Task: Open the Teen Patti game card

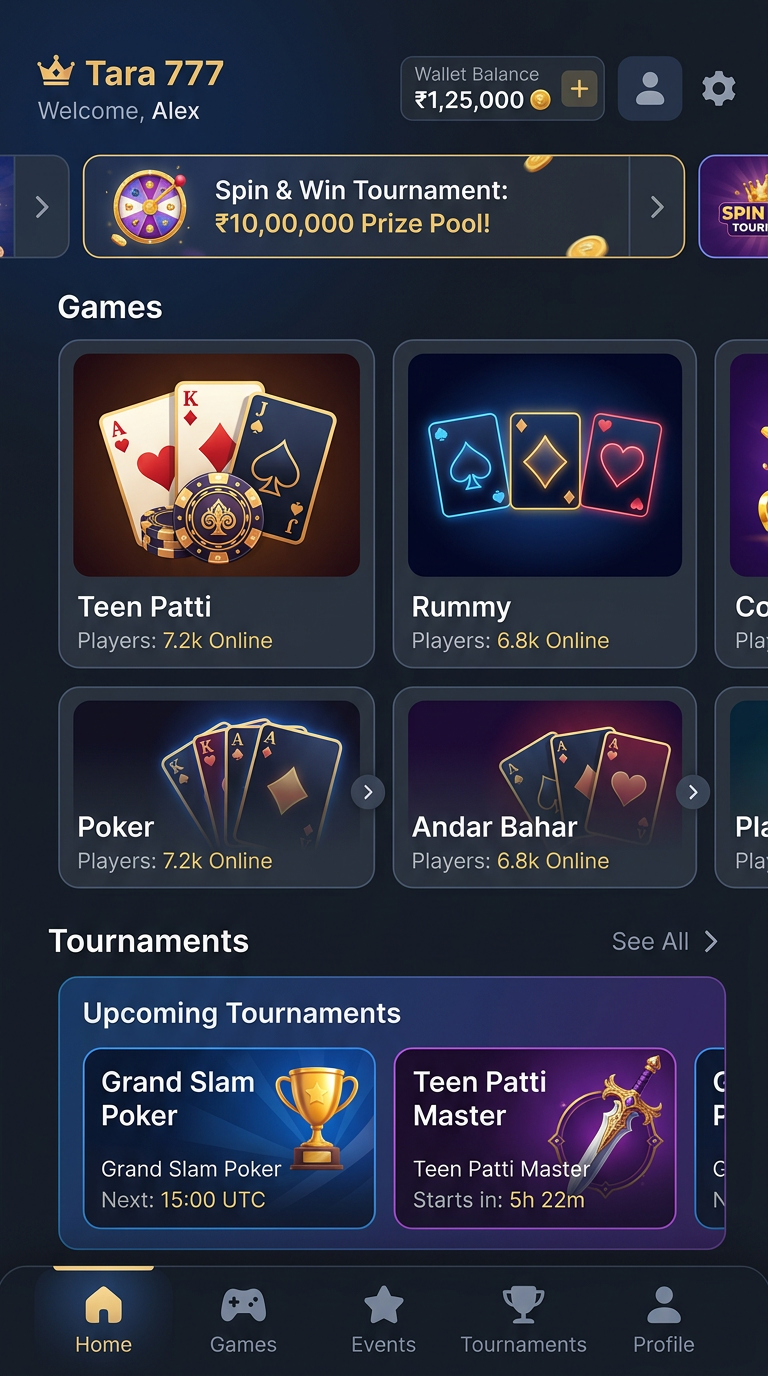Action: pyautogui.click(x=217, y=504)
